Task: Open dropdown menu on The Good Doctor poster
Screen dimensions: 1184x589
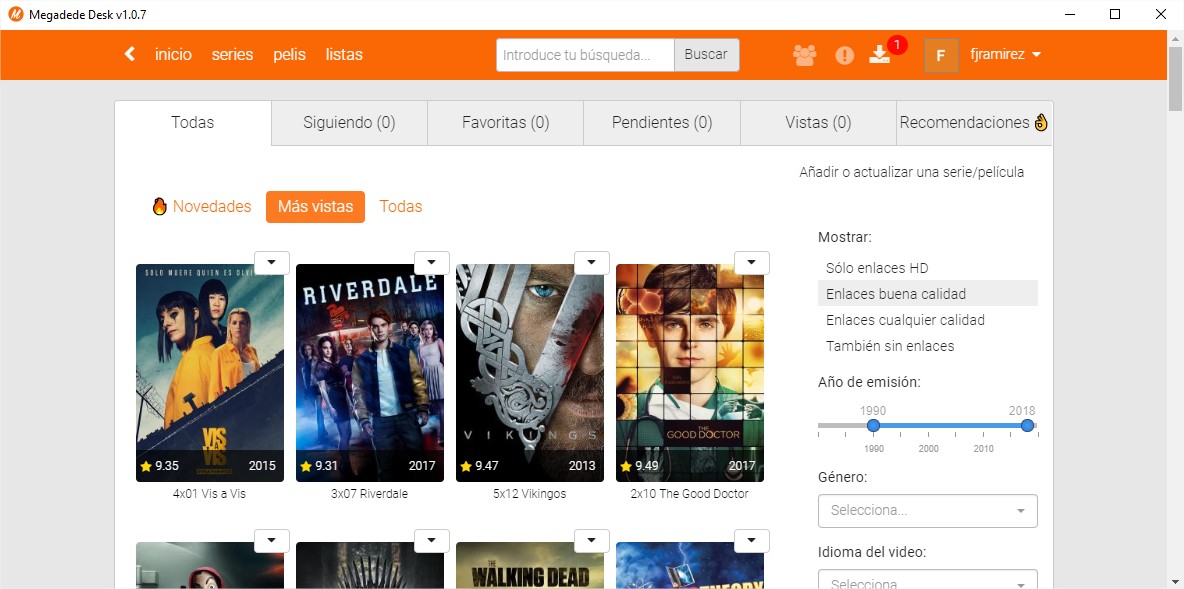Action: pos(752,263)
